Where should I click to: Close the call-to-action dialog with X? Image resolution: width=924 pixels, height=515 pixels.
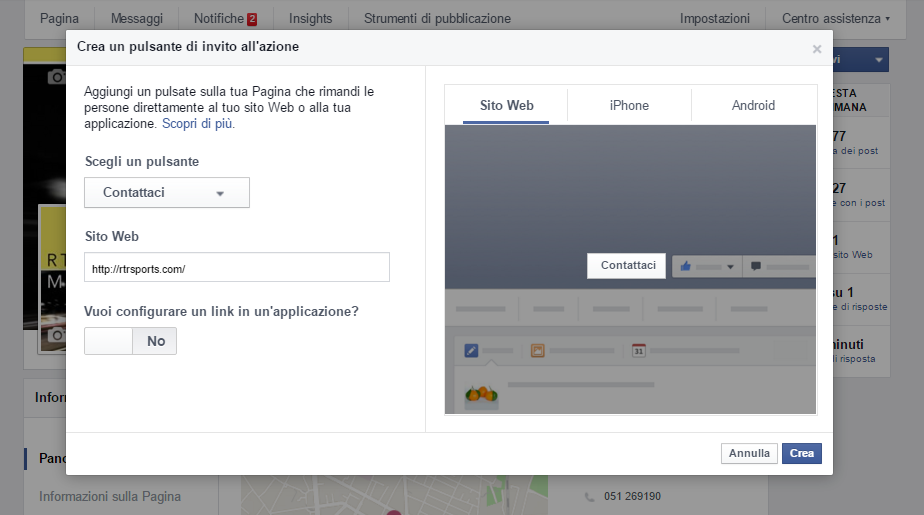(x=817, y=49)
